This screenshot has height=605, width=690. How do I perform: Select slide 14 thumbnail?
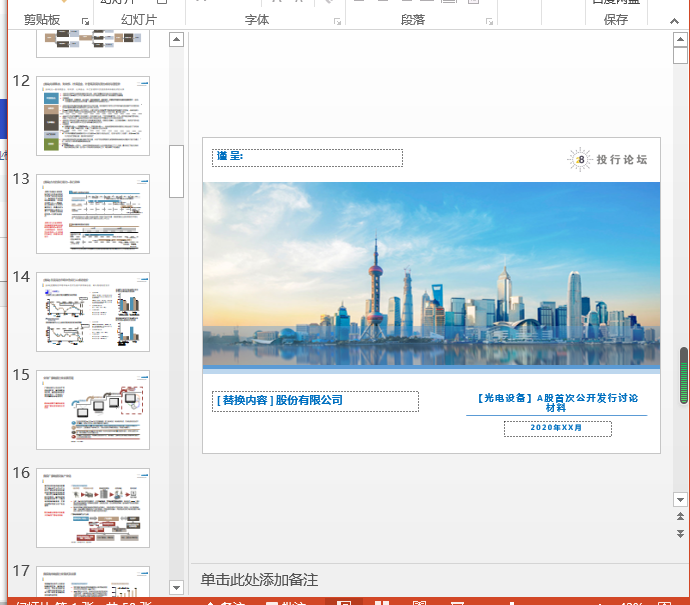pos(93,310)
